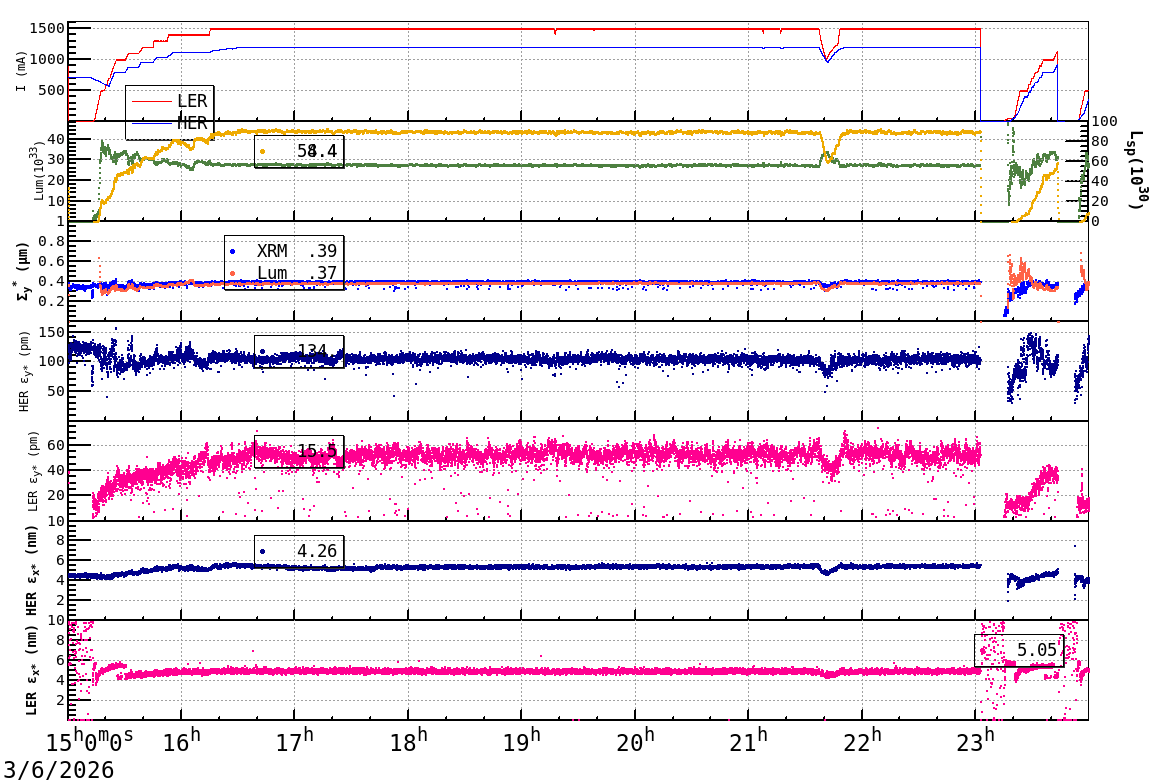The image size is (1160, 782).
Task: Click the luminosity legend box showing 58.4
Action: pyautogui.click(x=300, y=151)
